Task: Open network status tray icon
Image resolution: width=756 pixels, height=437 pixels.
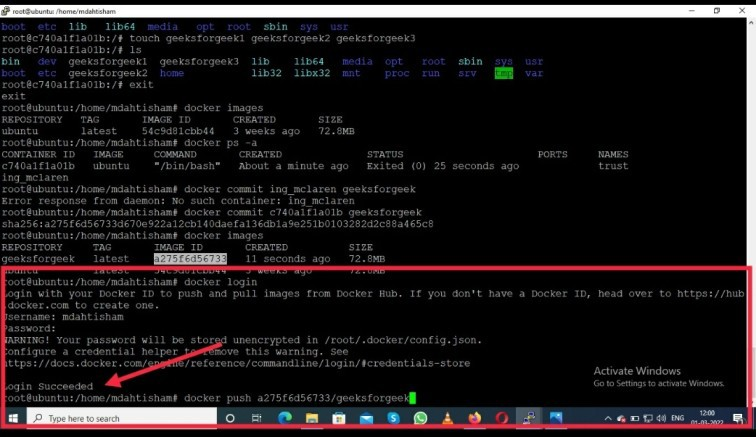Action: point(648,418)
